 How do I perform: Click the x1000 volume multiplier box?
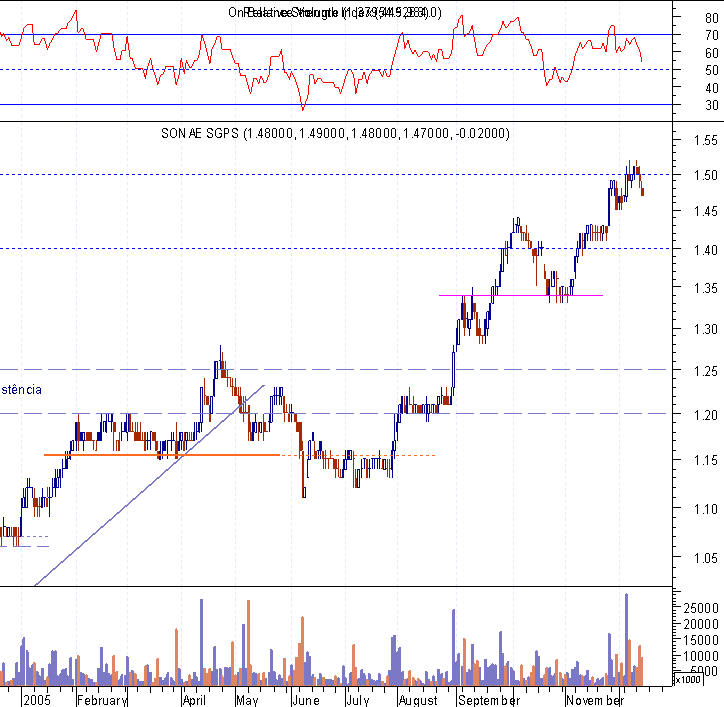(x=688, y=679)
